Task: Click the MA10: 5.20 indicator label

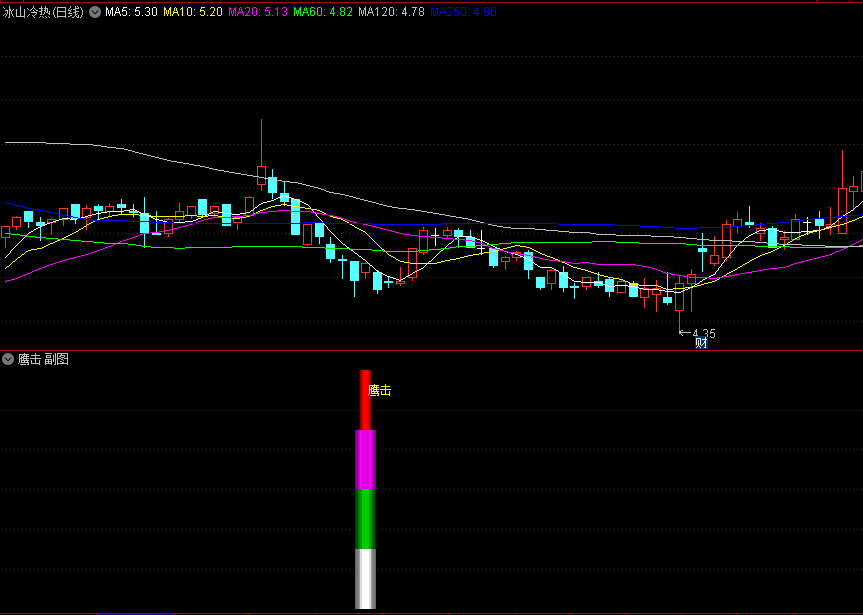Action: pyautogui.click(x=193, y=12)
